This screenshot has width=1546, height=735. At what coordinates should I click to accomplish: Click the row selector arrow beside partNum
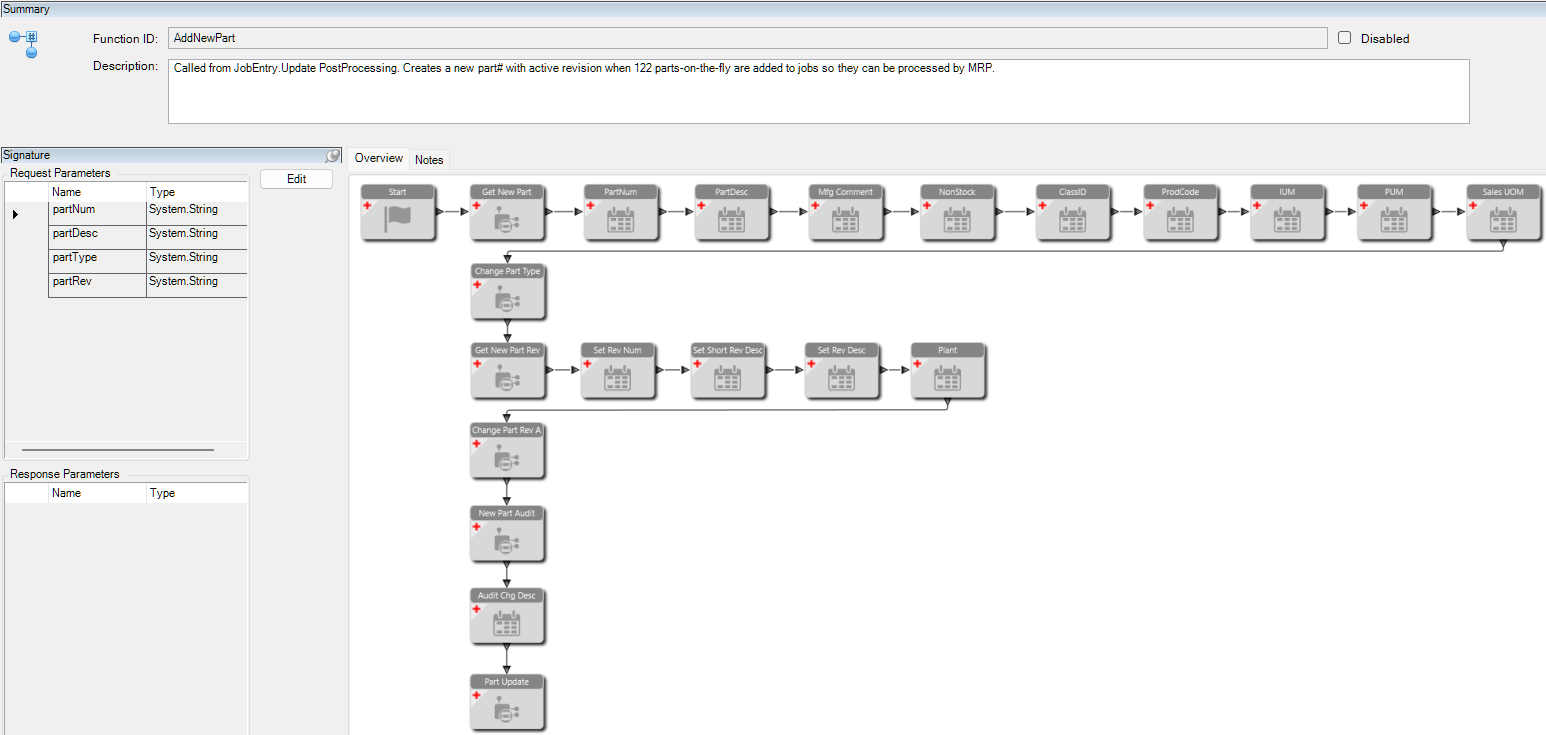coord(15,214)
